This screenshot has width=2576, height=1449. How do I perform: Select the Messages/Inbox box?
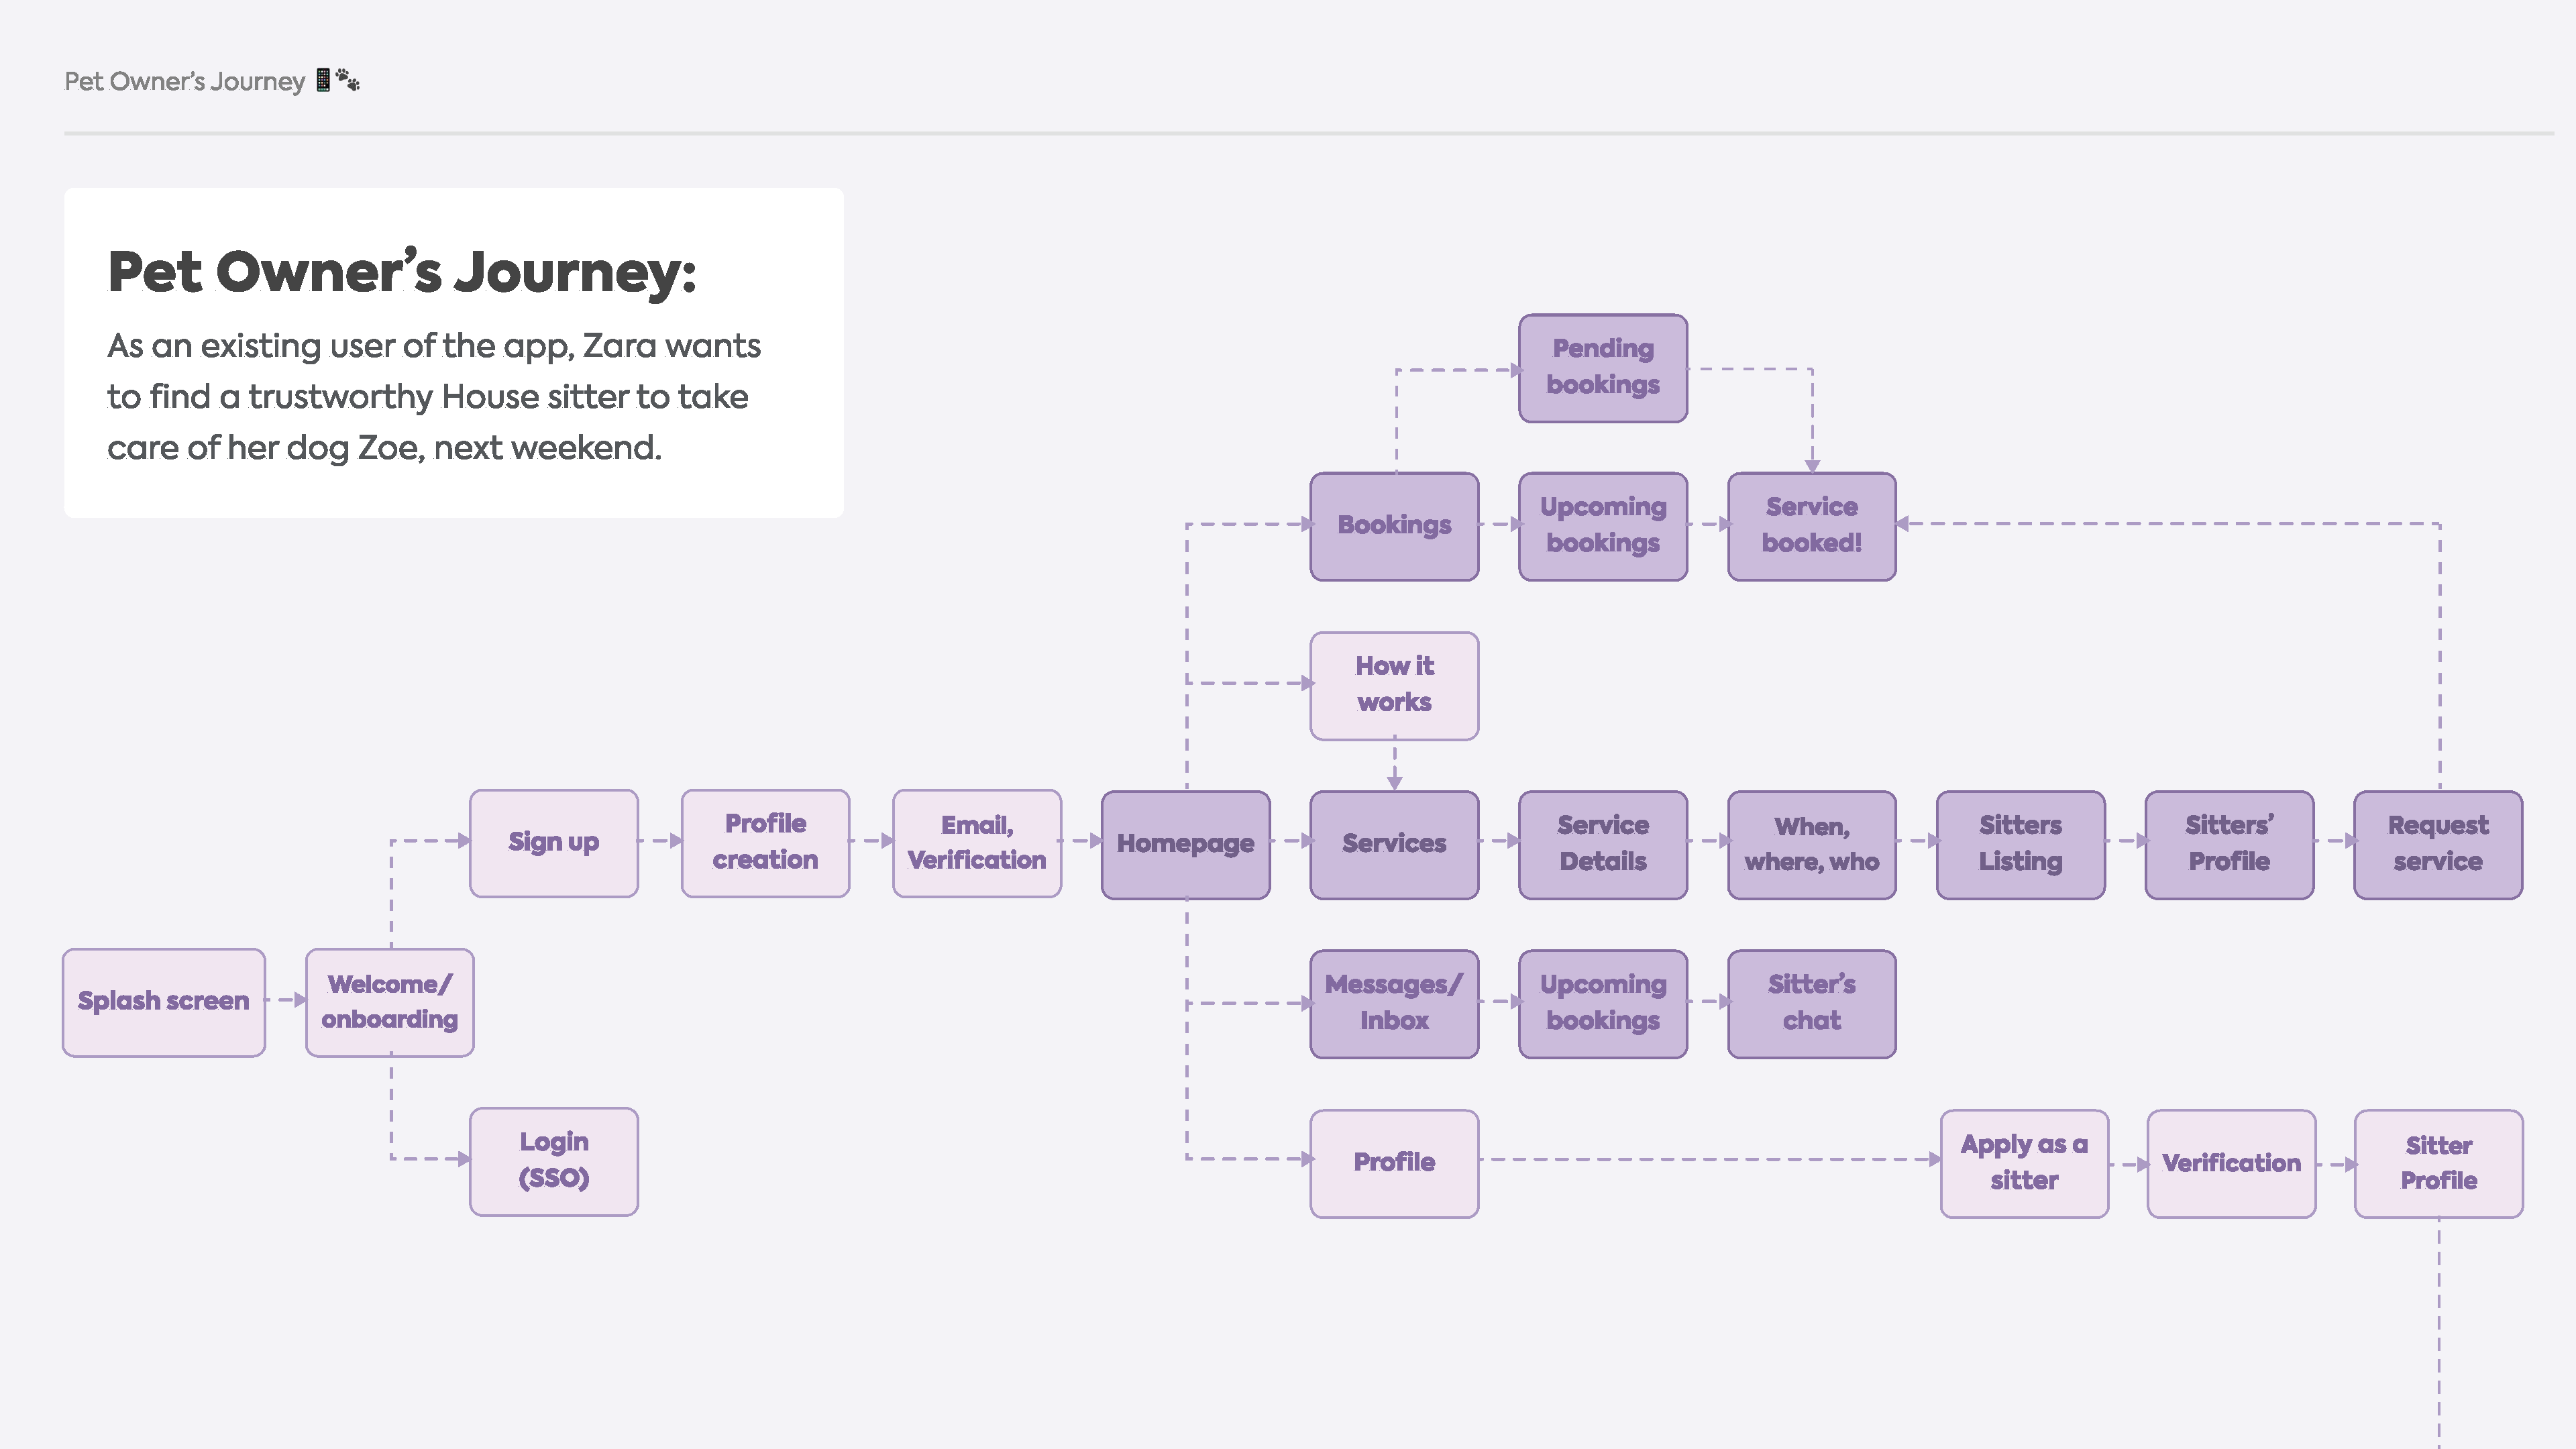[1394, 1003]
